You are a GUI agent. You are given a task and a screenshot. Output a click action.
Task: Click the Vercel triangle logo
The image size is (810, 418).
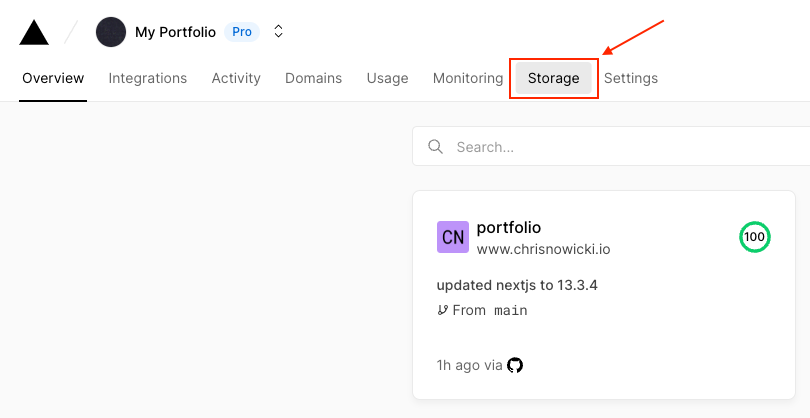coord(34,33)
